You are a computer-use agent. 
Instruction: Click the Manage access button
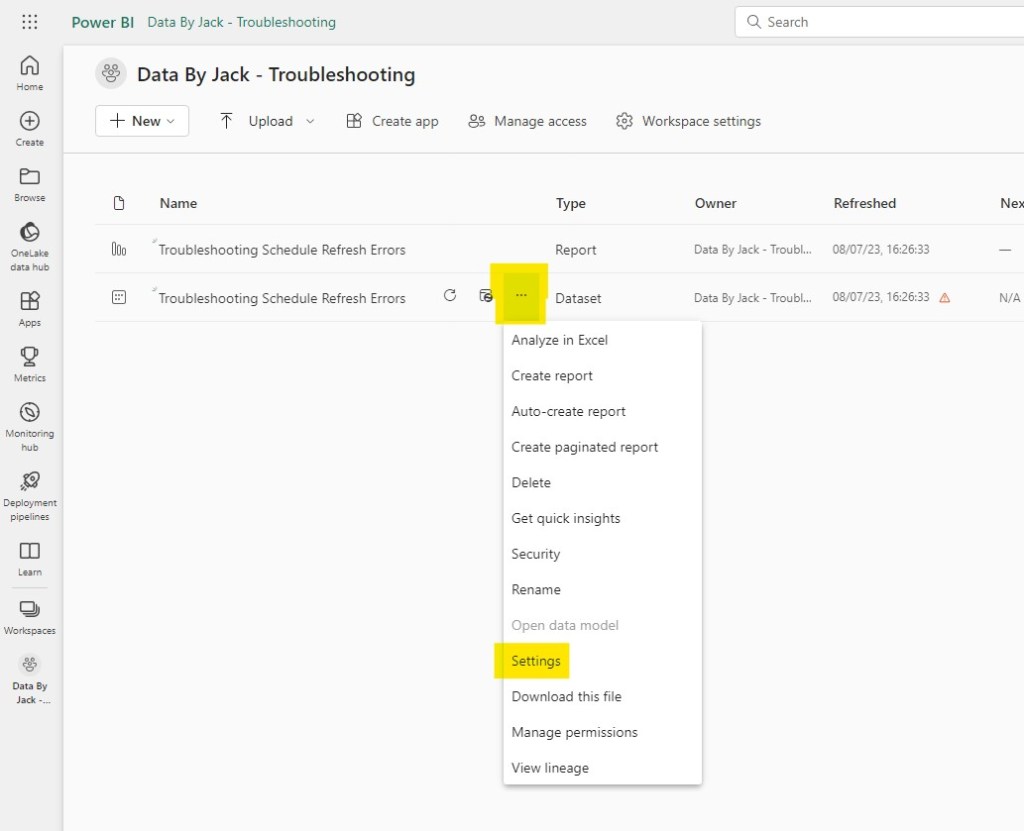click(527, 121)
